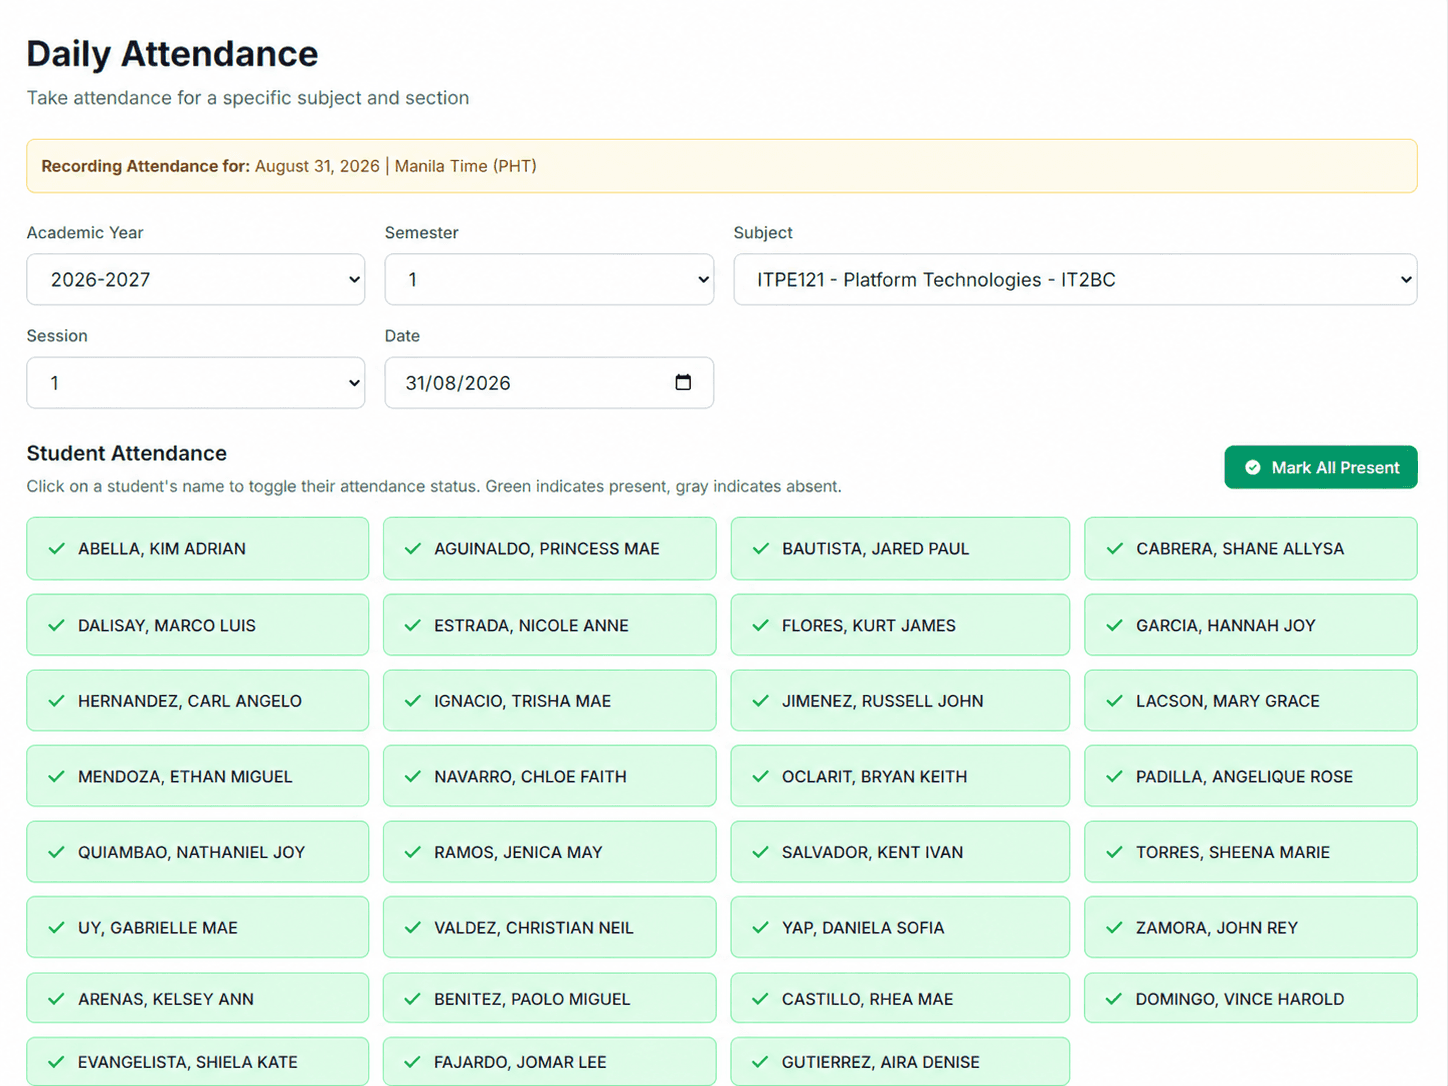Toggle FLORES, KURT JAMES attendance status

[x=900, y=625]
